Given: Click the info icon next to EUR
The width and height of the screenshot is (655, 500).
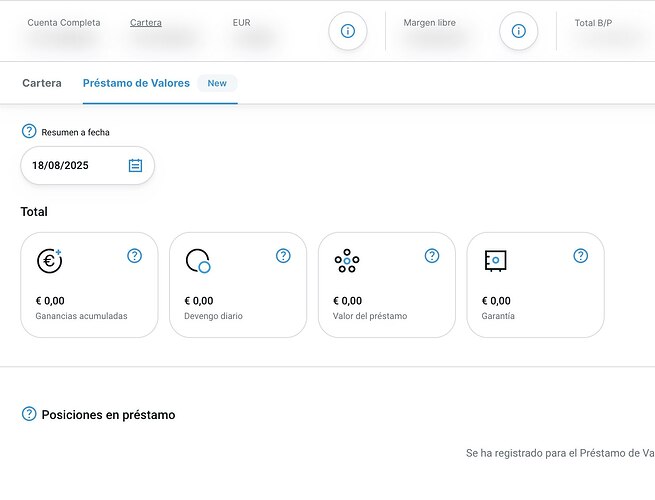Looking at the screenshot, I should coord(348,31).
